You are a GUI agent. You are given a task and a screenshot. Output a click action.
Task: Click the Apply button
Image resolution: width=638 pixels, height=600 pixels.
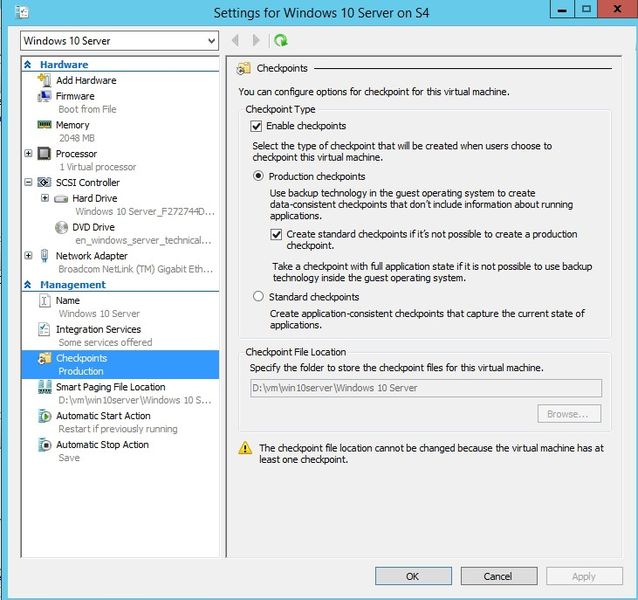pyautogui.click(x=584, y=576)
